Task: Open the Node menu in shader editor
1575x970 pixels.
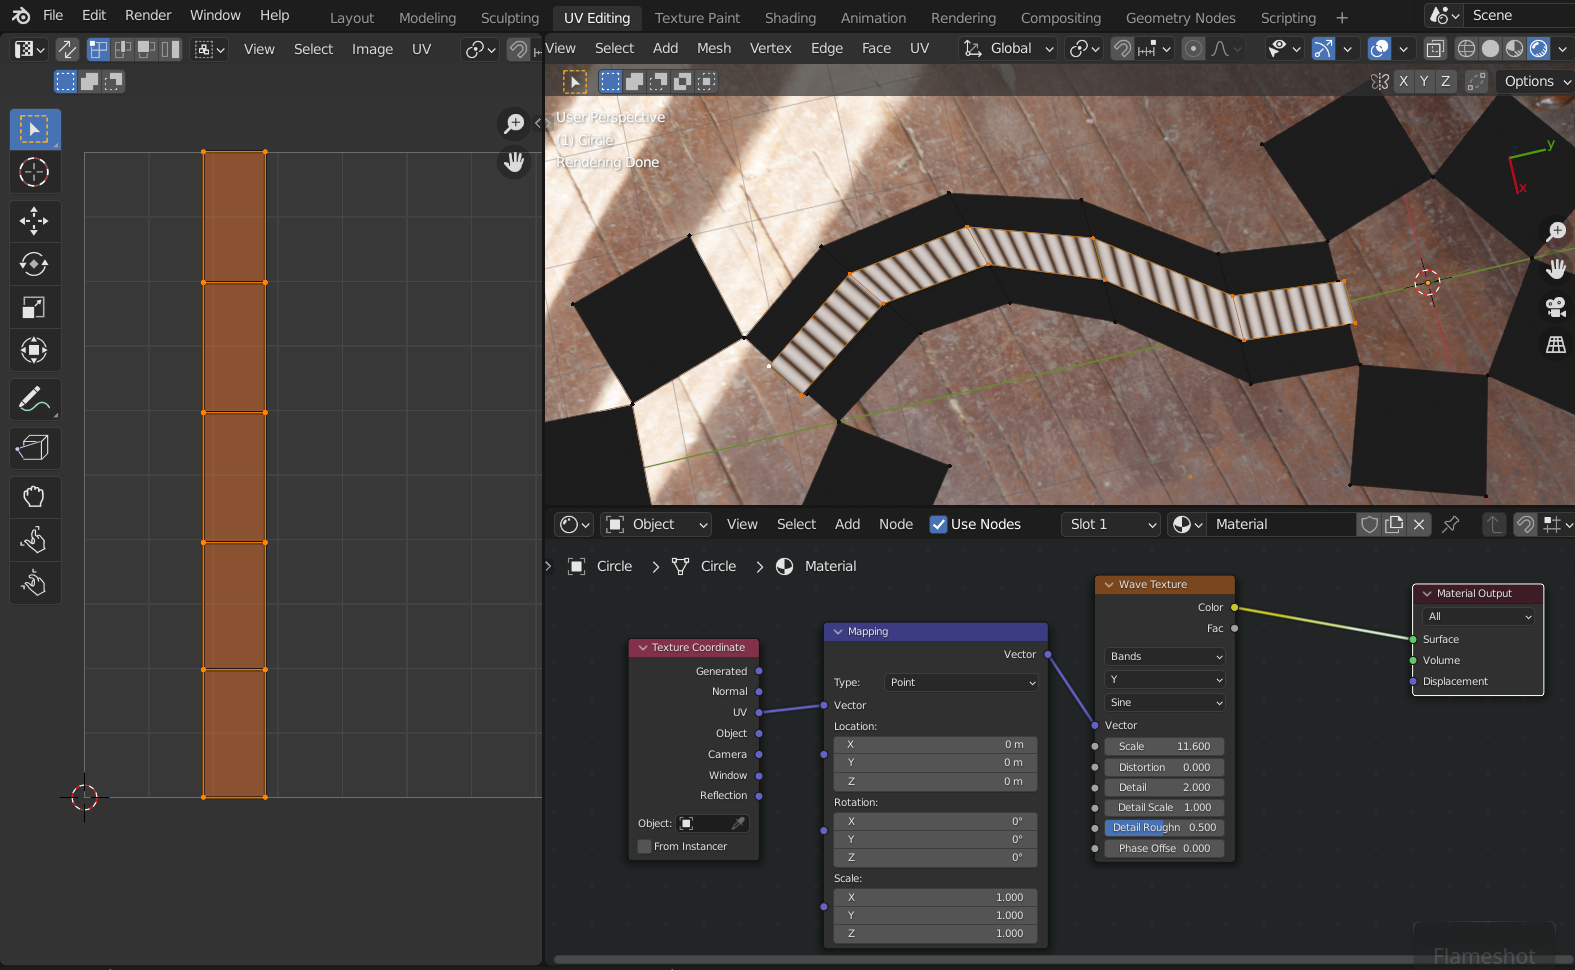Action: pos(895,524)
